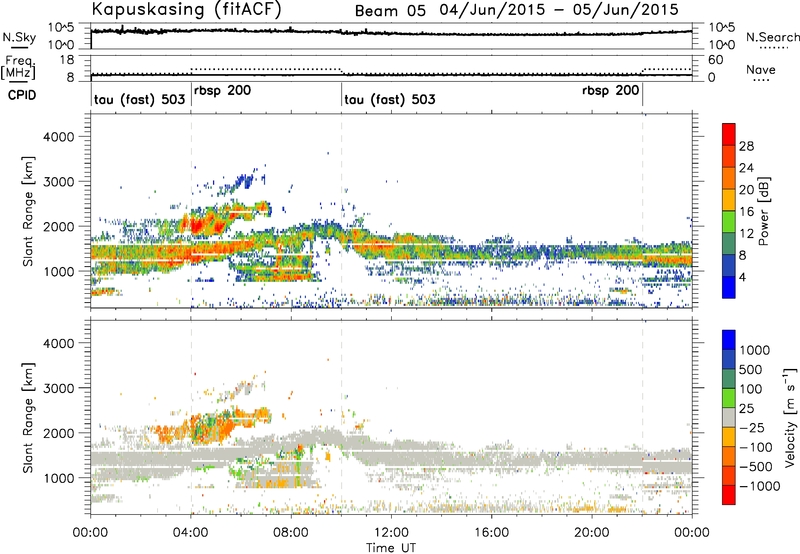Screen dimensions: 800x554
Task: Click the Power [dB] colorbar title
Action: tap(763, 211)
